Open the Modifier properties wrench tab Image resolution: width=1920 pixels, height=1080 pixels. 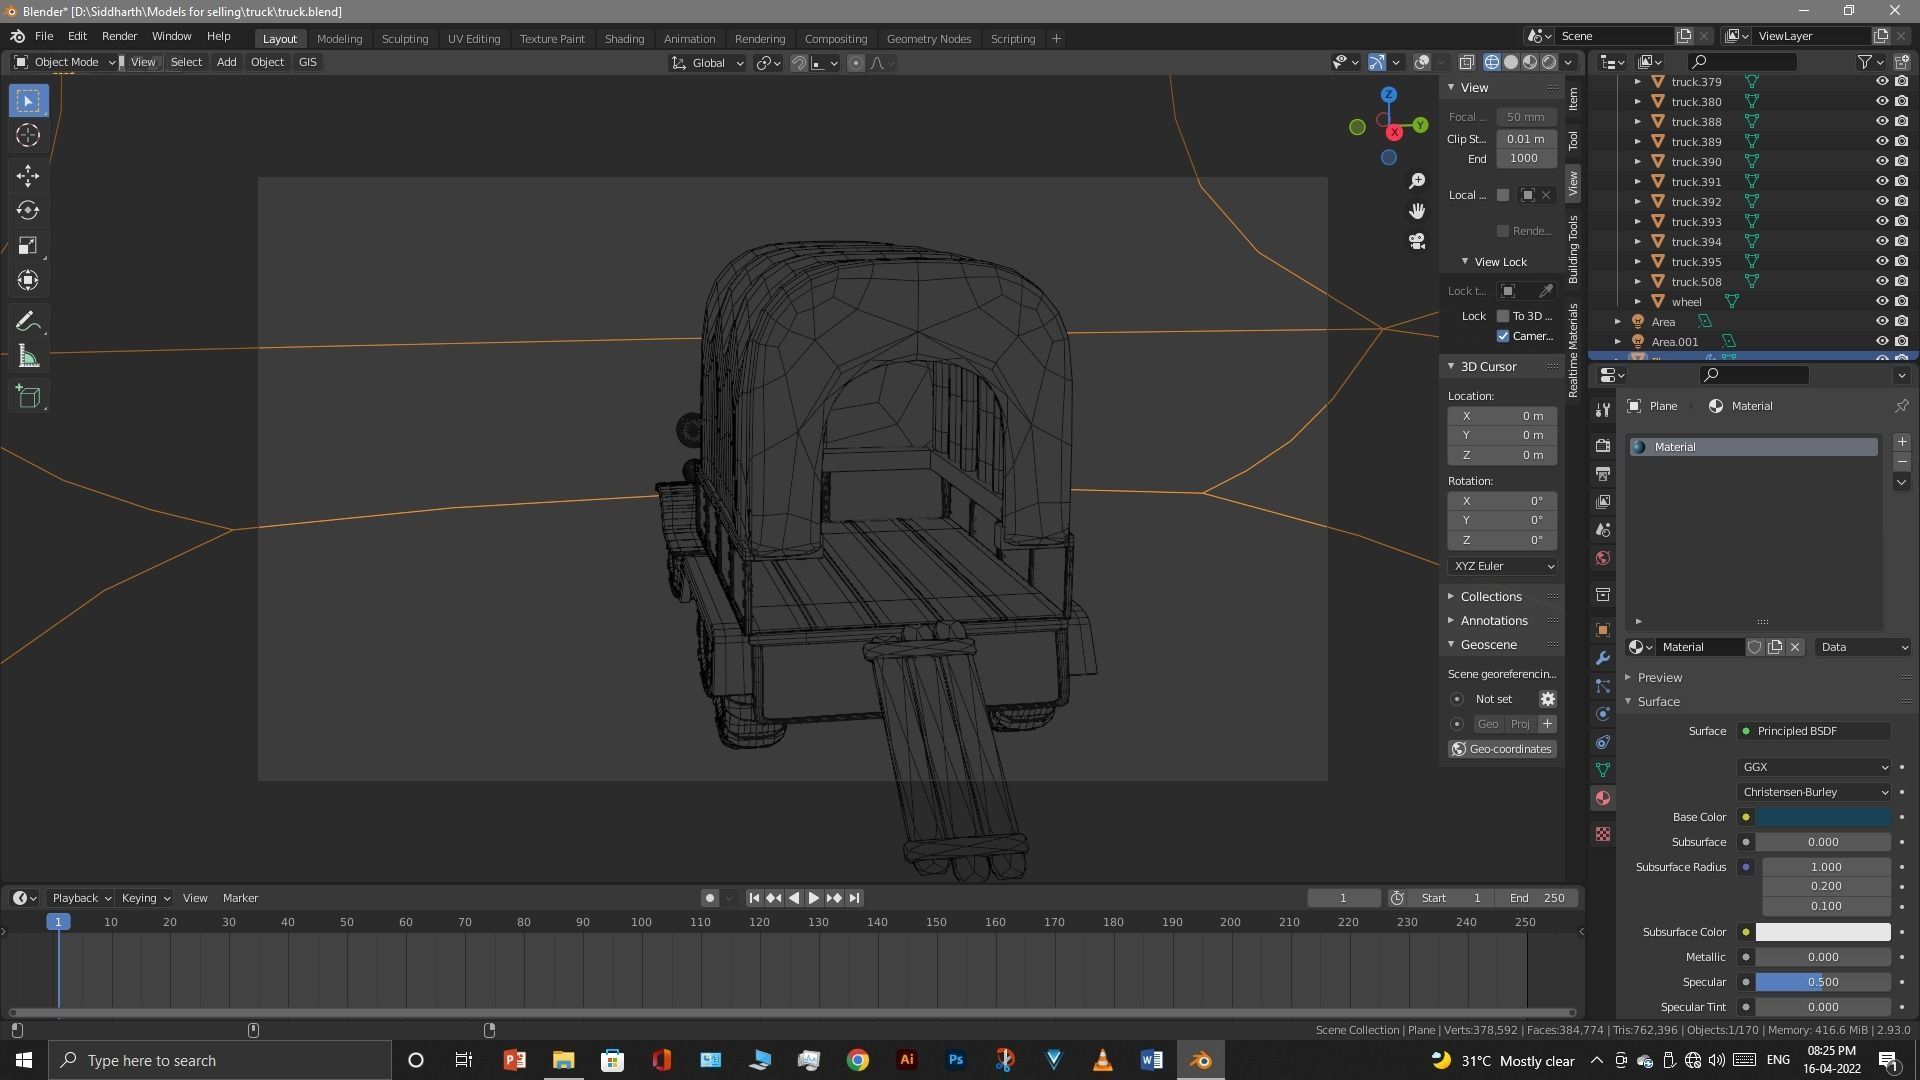[1603, 658]
